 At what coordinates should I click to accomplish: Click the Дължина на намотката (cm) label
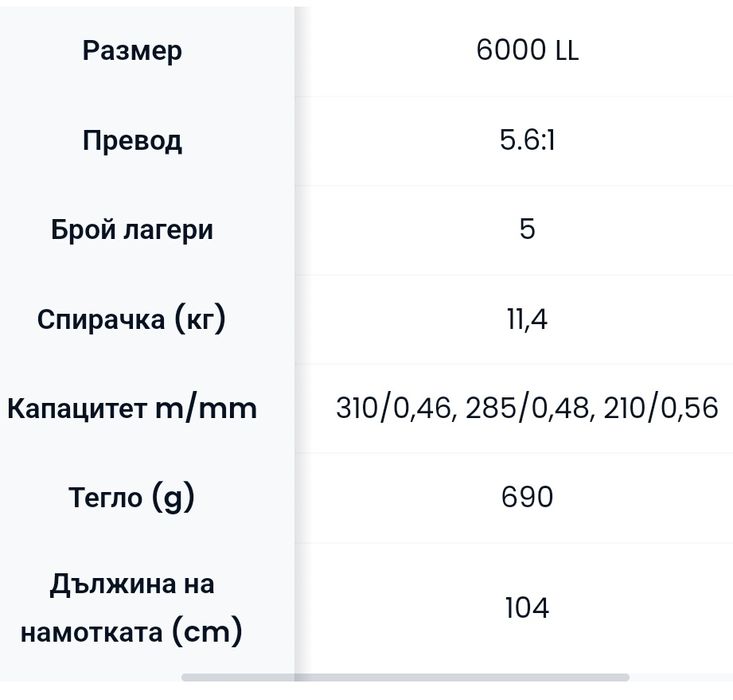(132, 608)
